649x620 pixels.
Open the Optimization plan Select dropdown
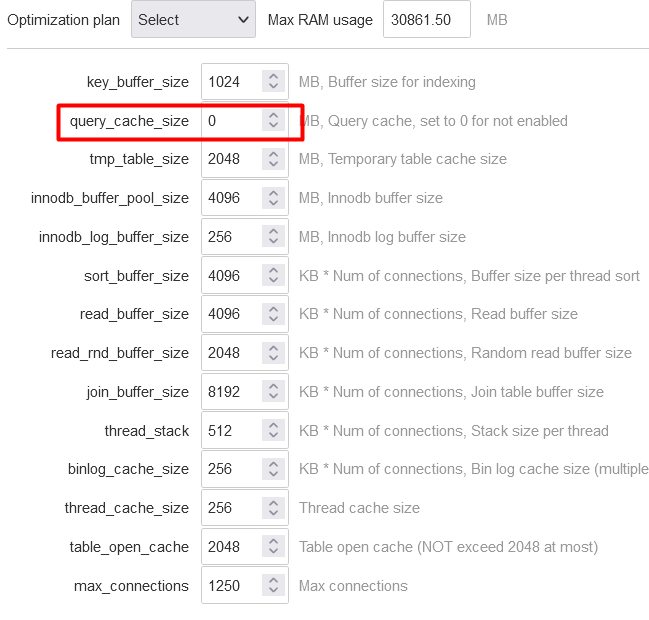coord(193,19)
